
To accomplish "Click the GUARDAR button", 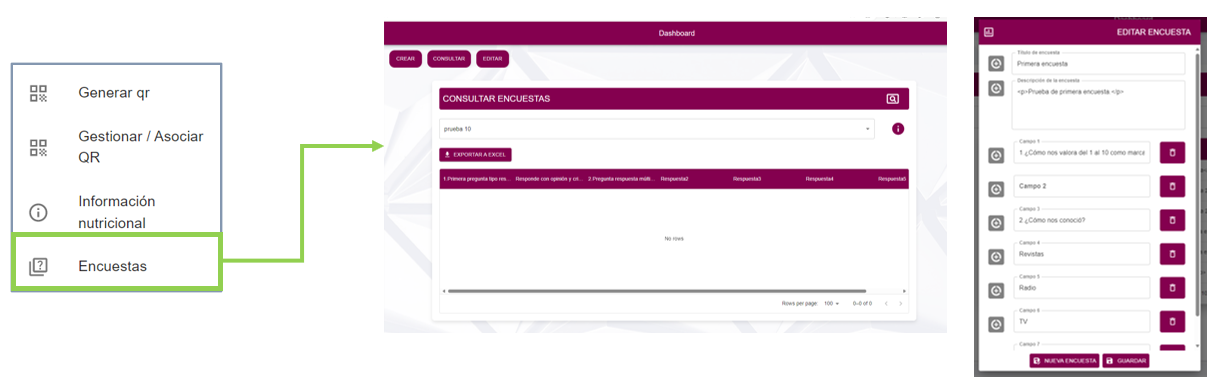I will 1126,360.
